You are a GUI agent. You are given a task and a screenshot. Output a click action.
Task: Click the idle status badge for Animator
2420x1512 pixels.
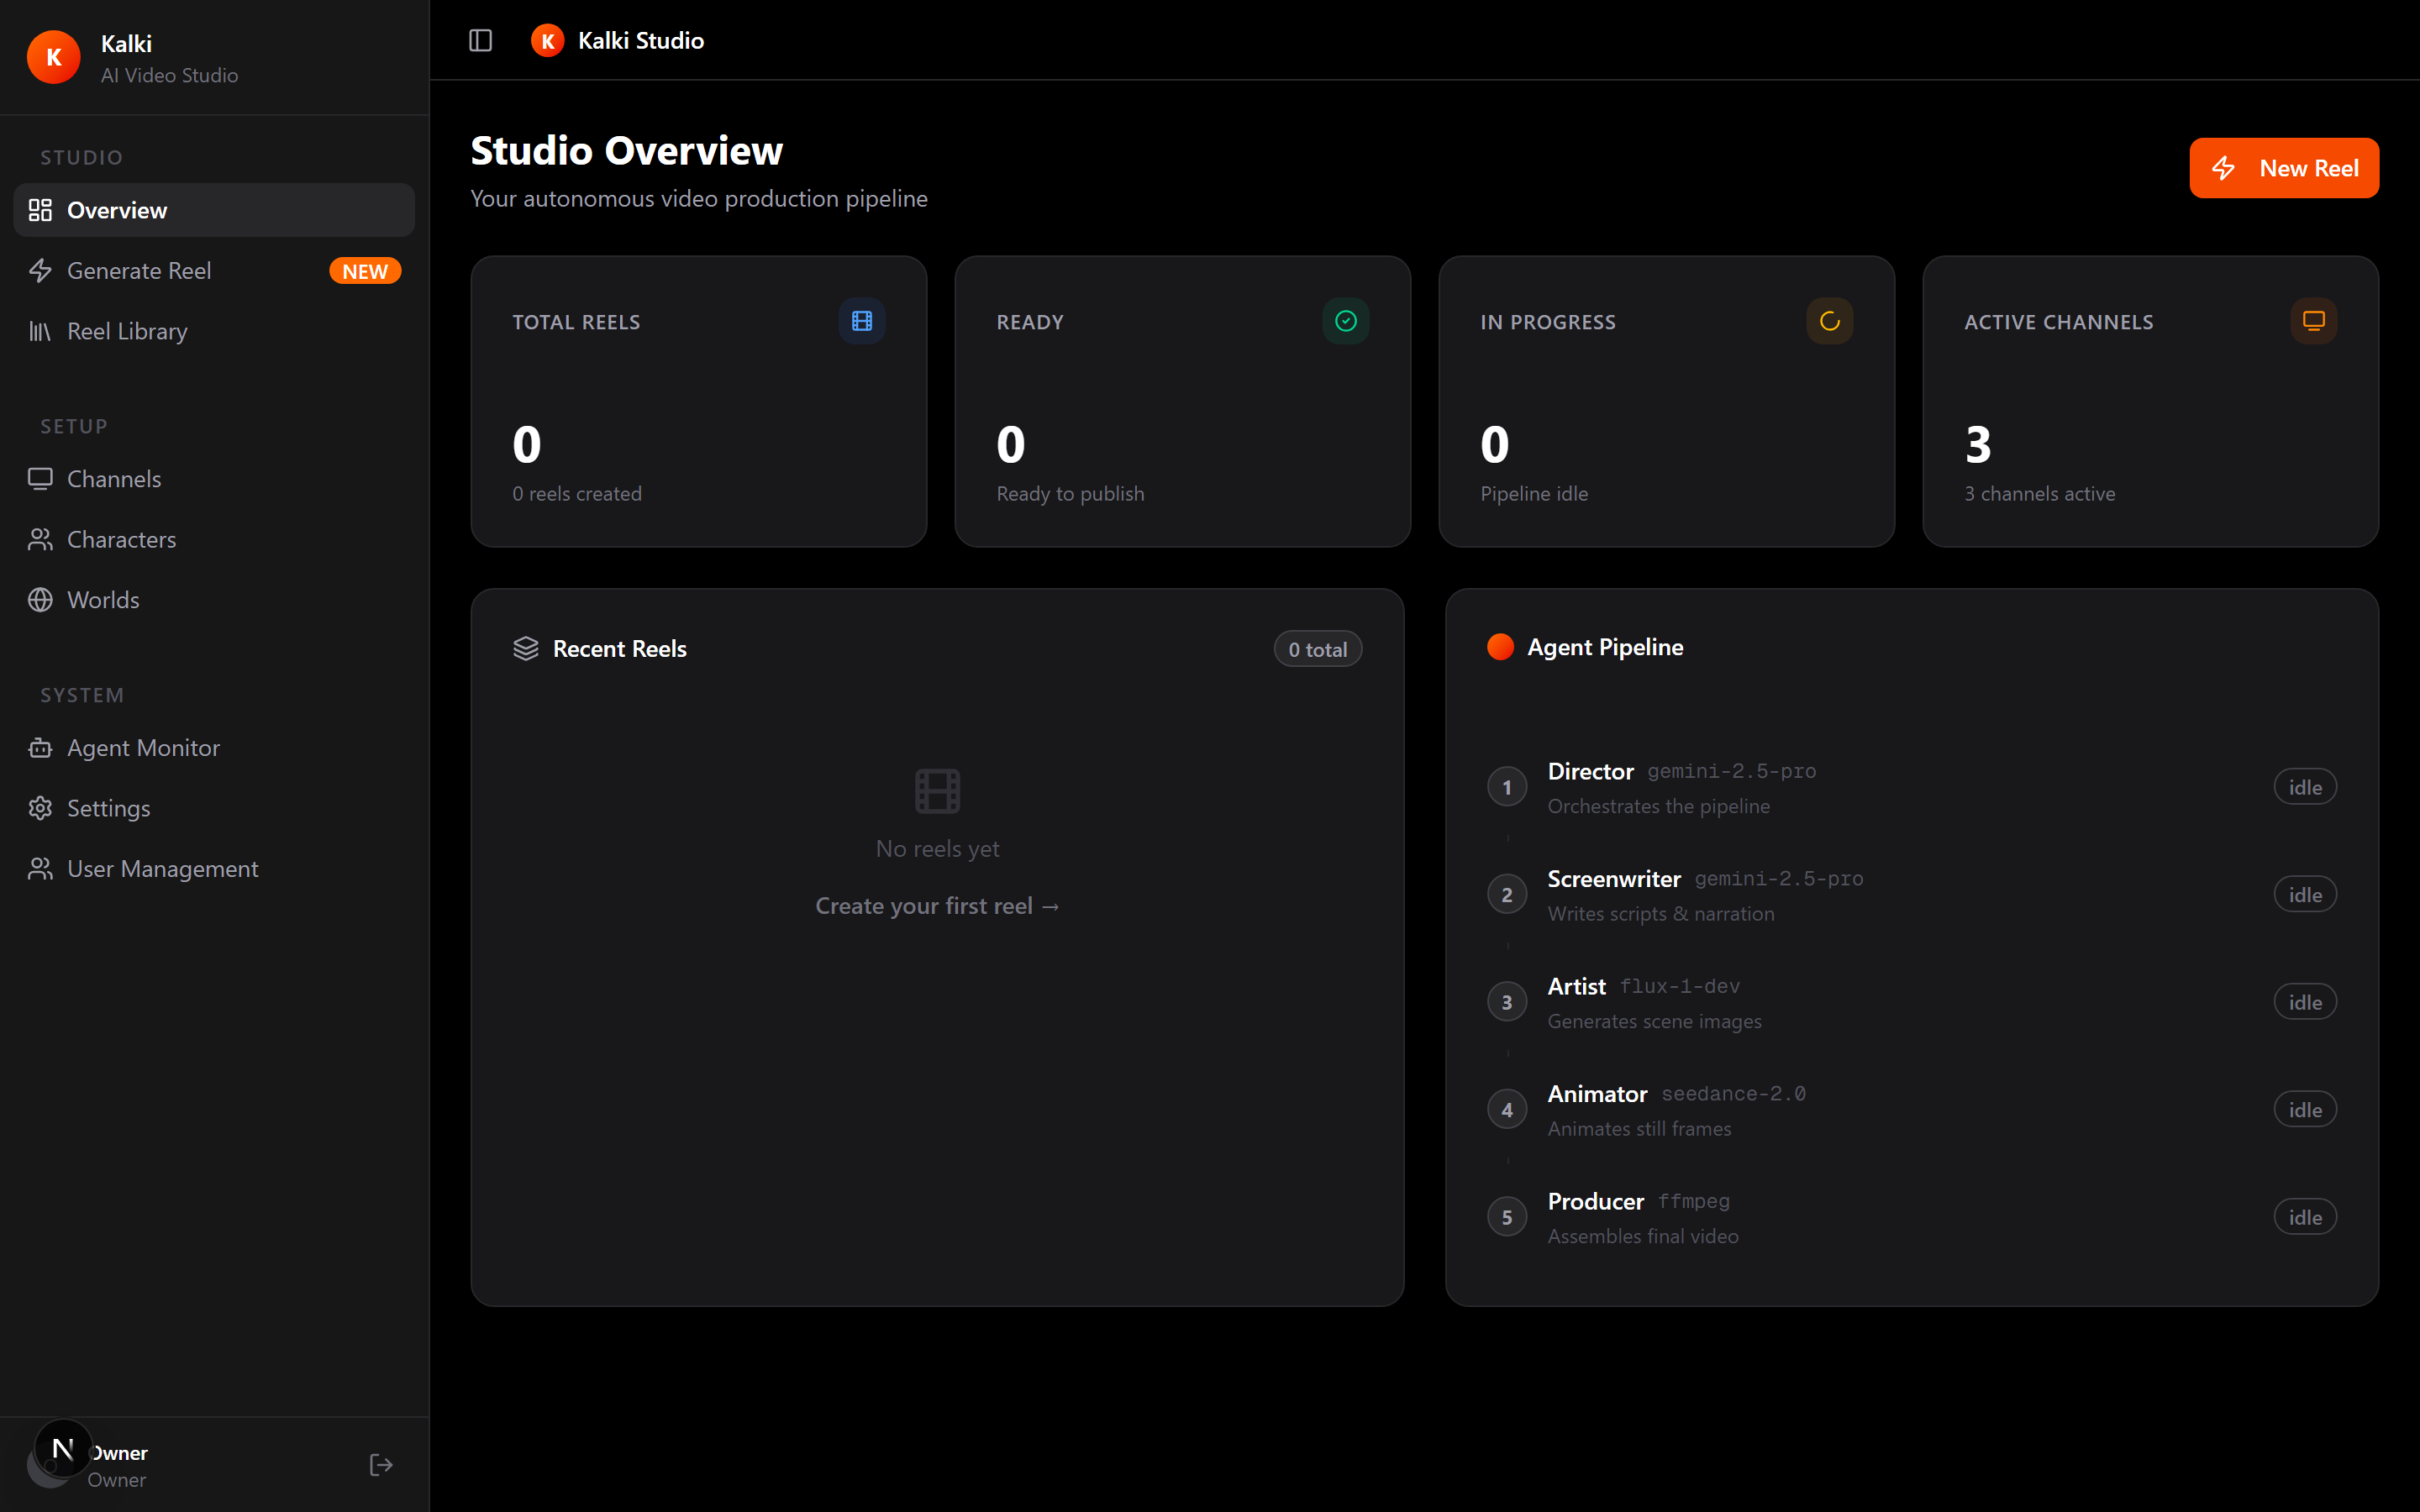(2305, 1110)
